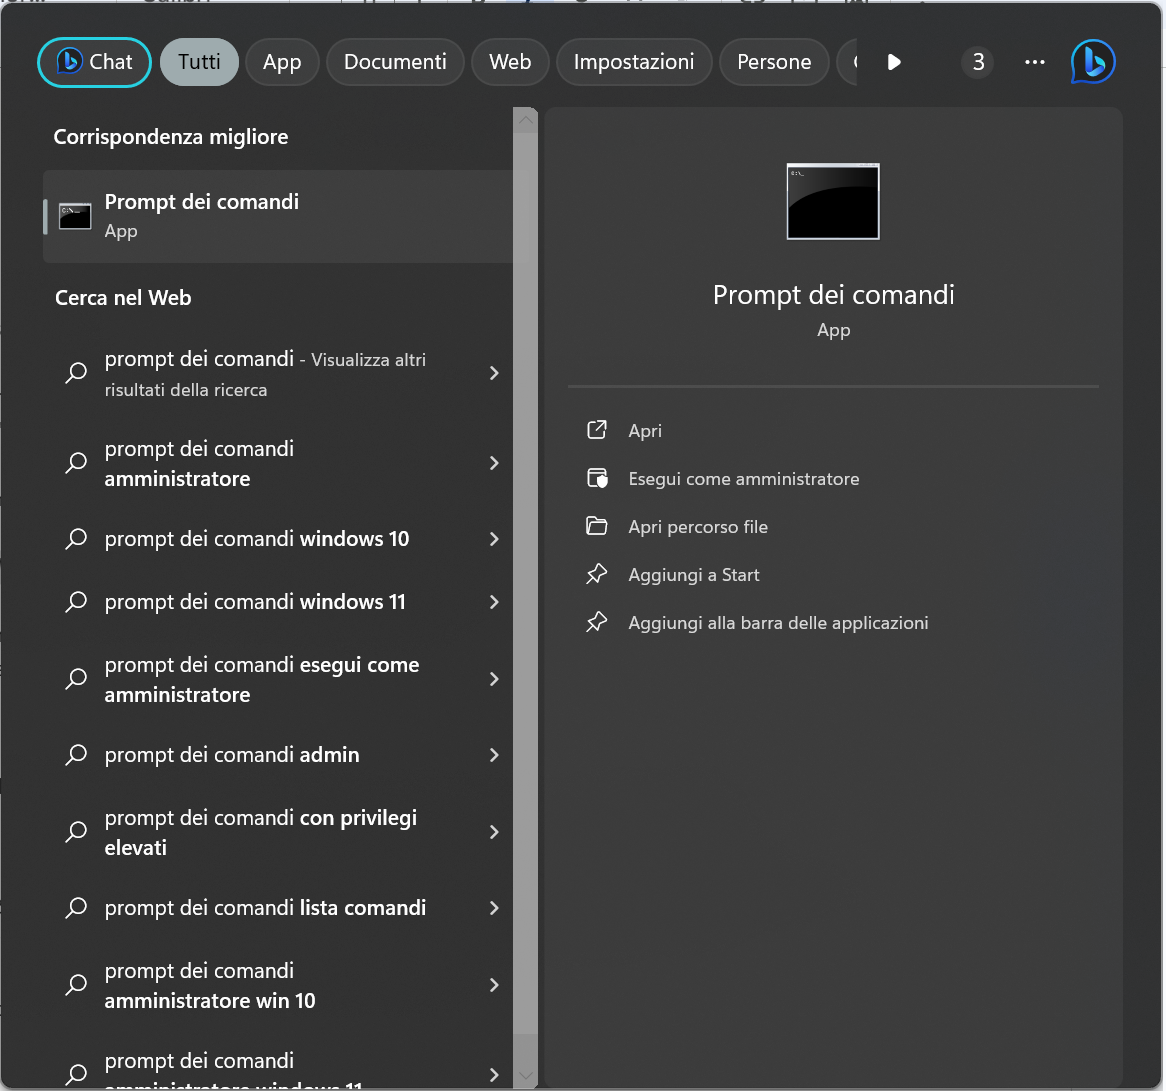Click Apri to launch the app
The width and height of the screenshot is (1166, 1091).
[645, 430]
